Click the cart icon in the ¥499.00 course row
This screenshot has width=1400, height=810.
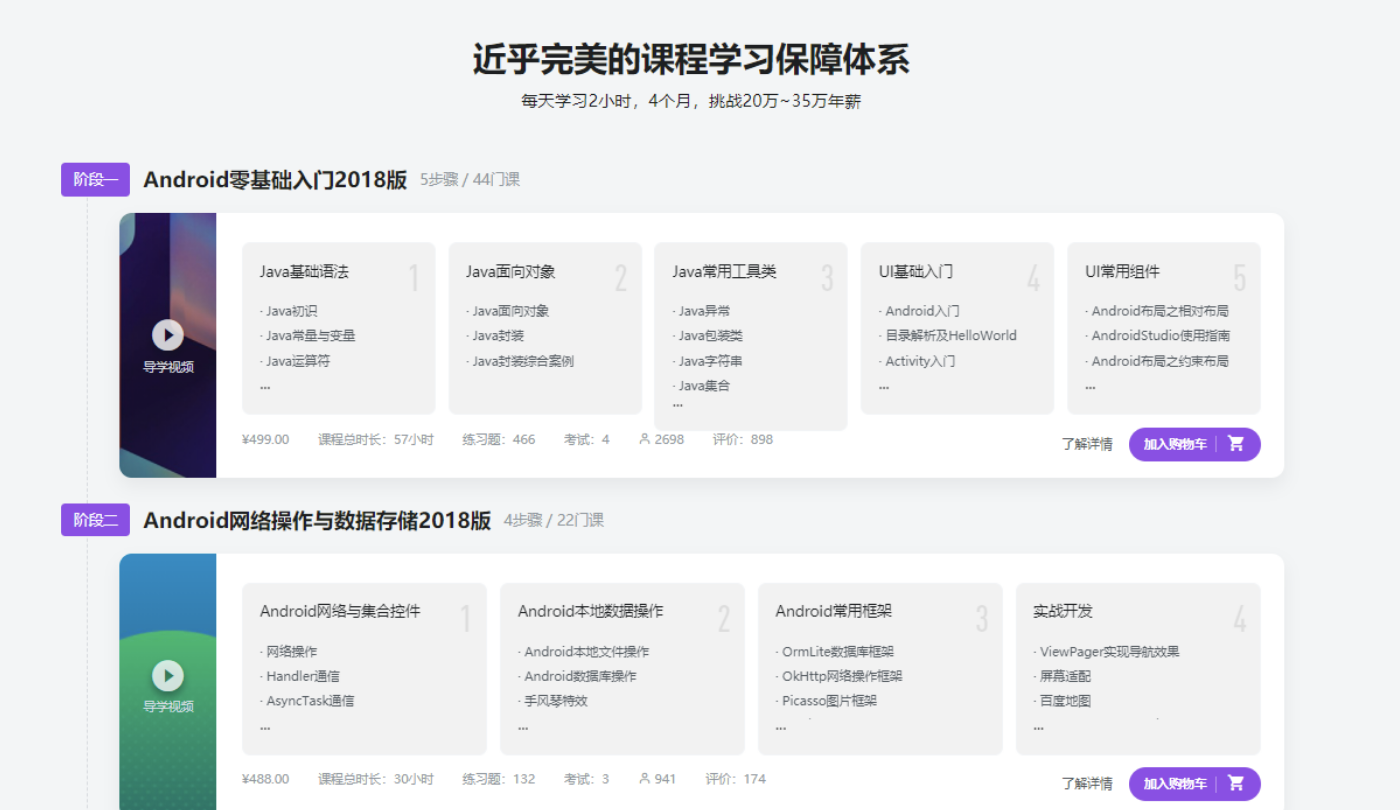point(1236,444)
